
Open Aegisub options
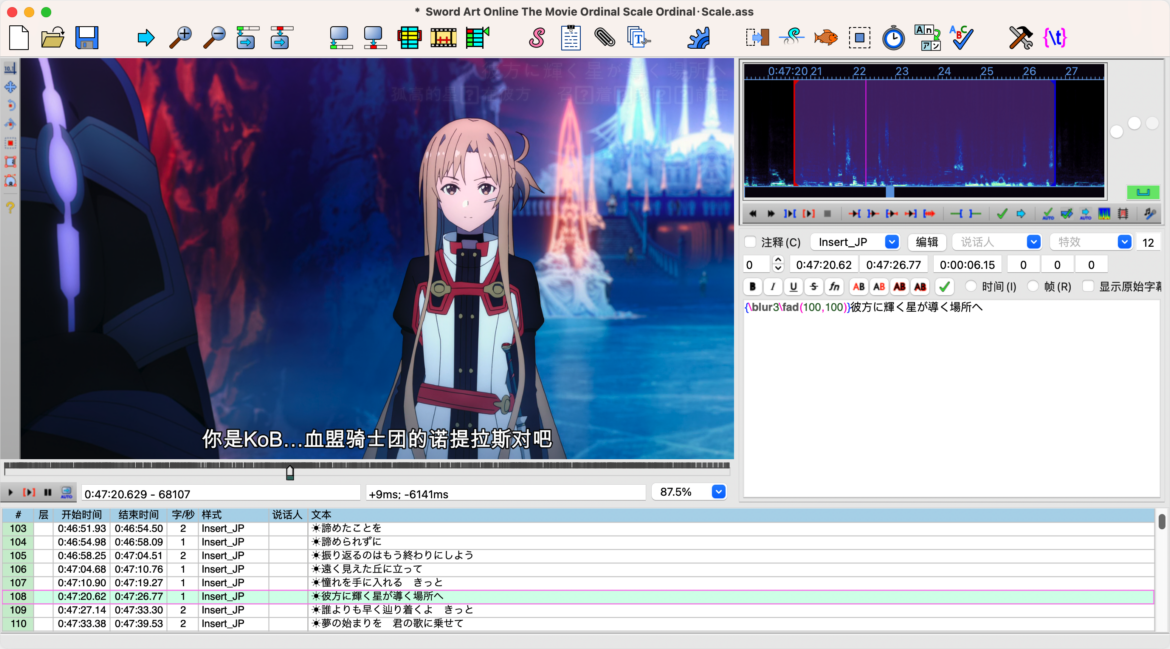tap(1021, 37)
